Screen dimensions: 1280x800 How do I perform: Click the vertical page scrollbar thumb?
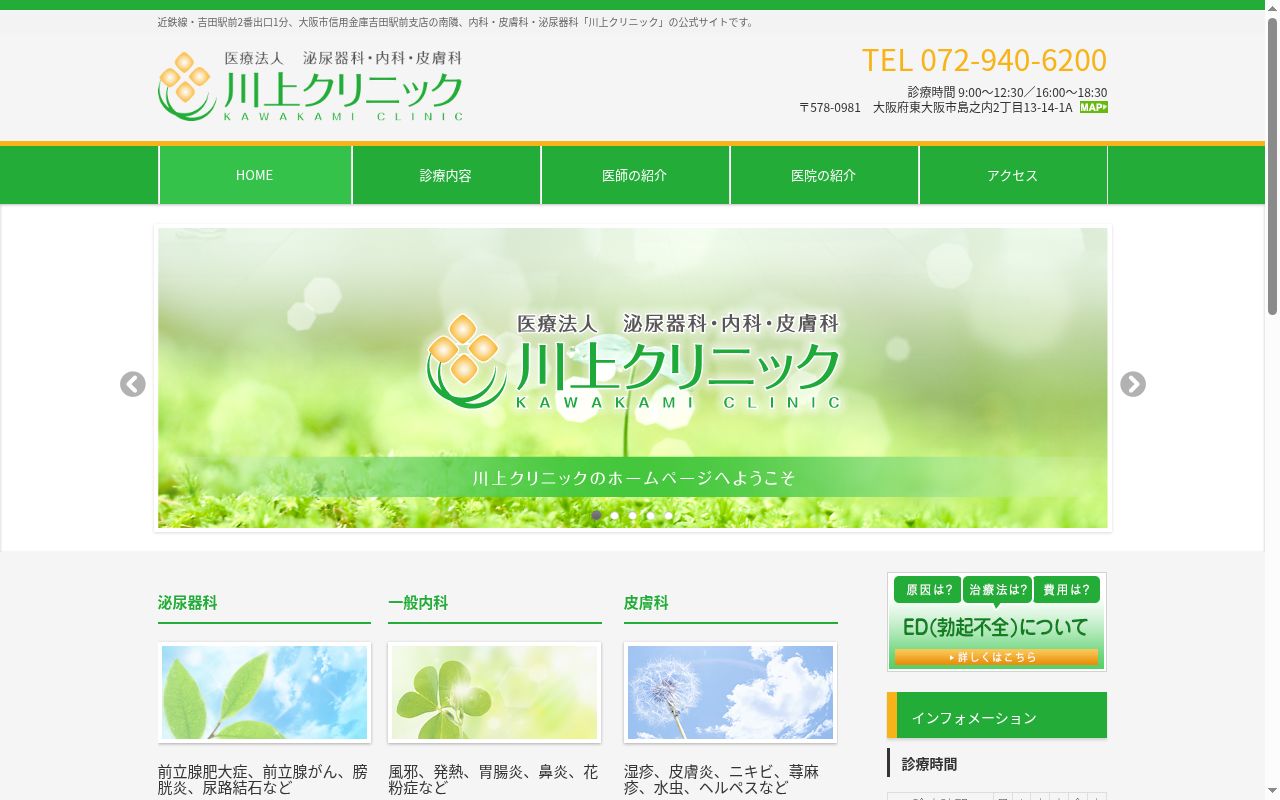coord(1272,165)
